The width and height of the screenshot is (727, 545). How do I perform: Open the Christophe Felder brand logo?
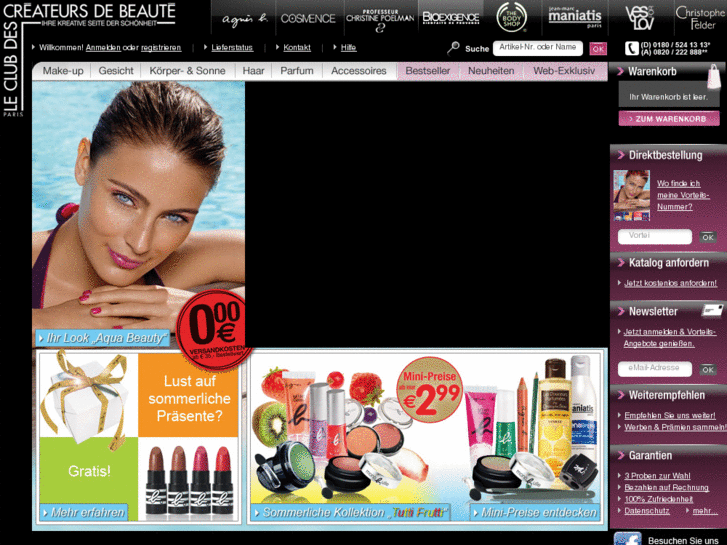pos(700,18)
